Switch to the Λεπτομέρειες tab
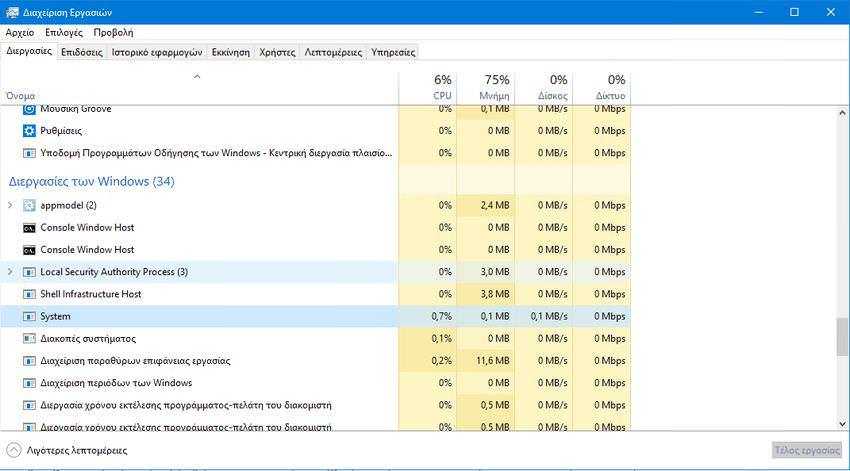This screenshot has width=850, height=471. coord(333,52)
